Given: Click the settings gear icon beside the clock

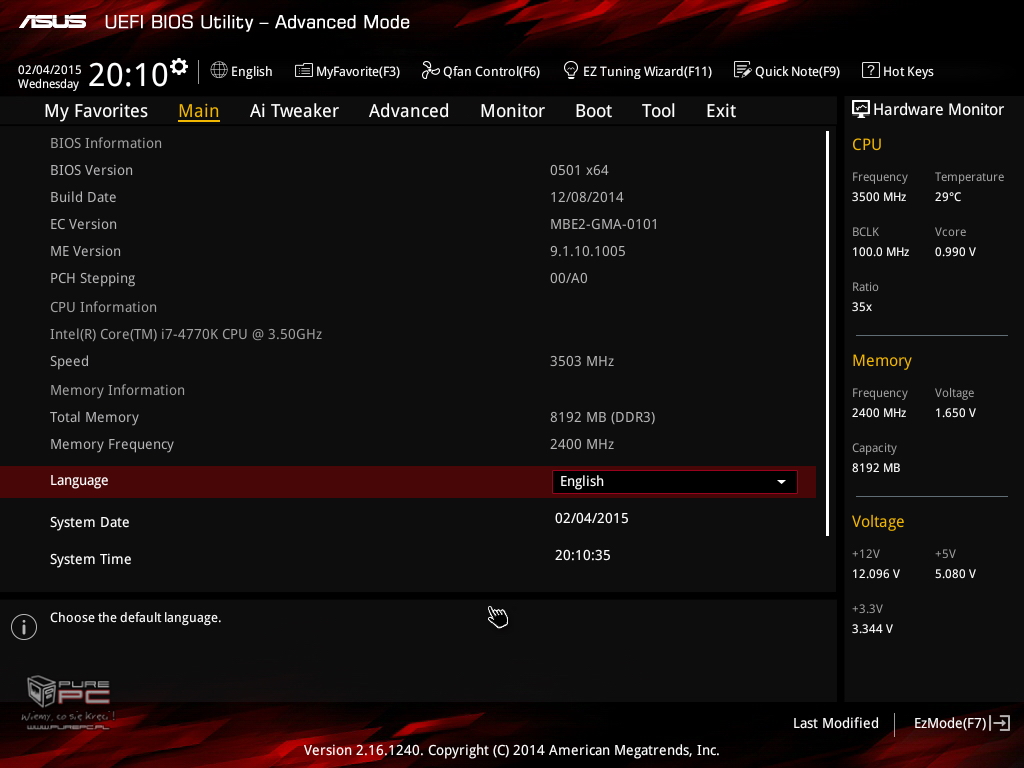Looking at the screenshot, I should [x=179, y=67].
